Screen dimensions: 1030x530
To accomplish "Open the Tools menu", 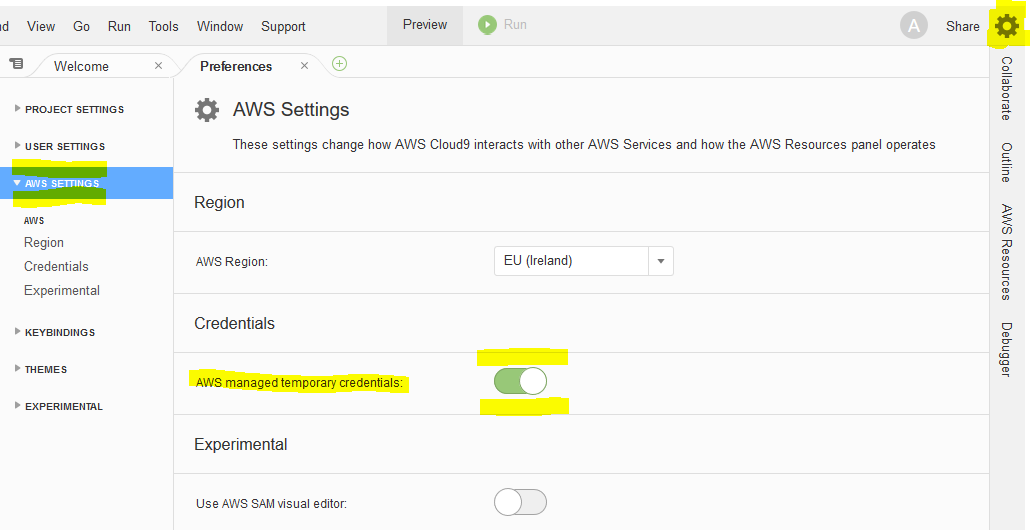I will [164, 26].
